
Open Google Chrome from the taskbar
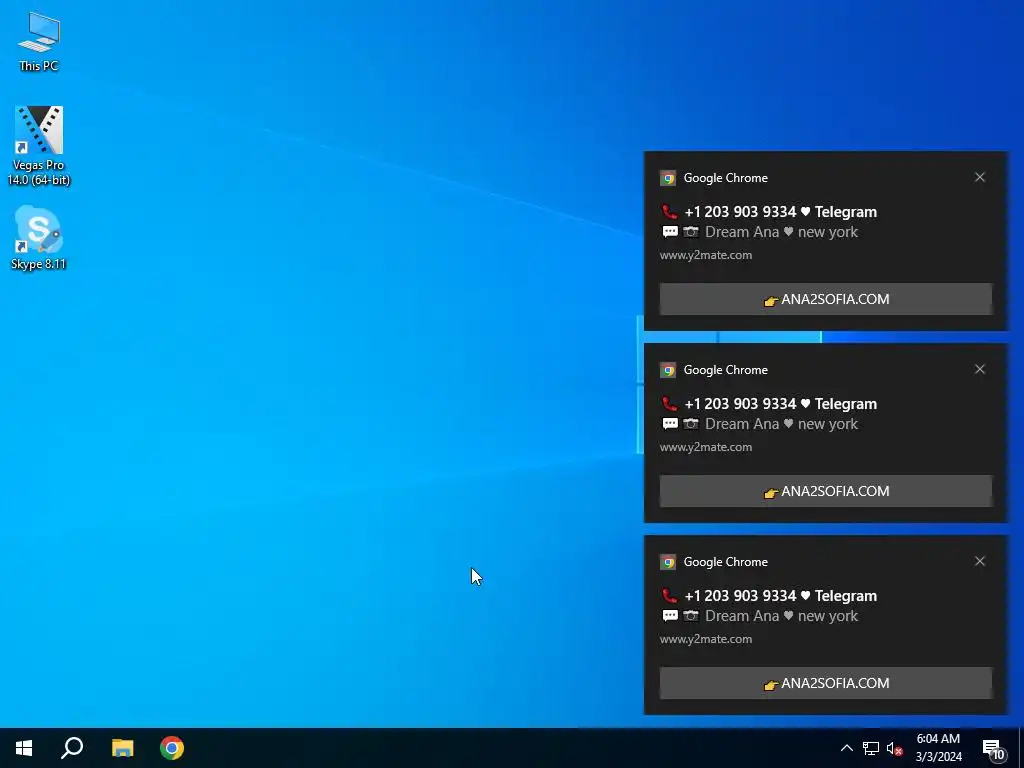click(x=172, y=748)
